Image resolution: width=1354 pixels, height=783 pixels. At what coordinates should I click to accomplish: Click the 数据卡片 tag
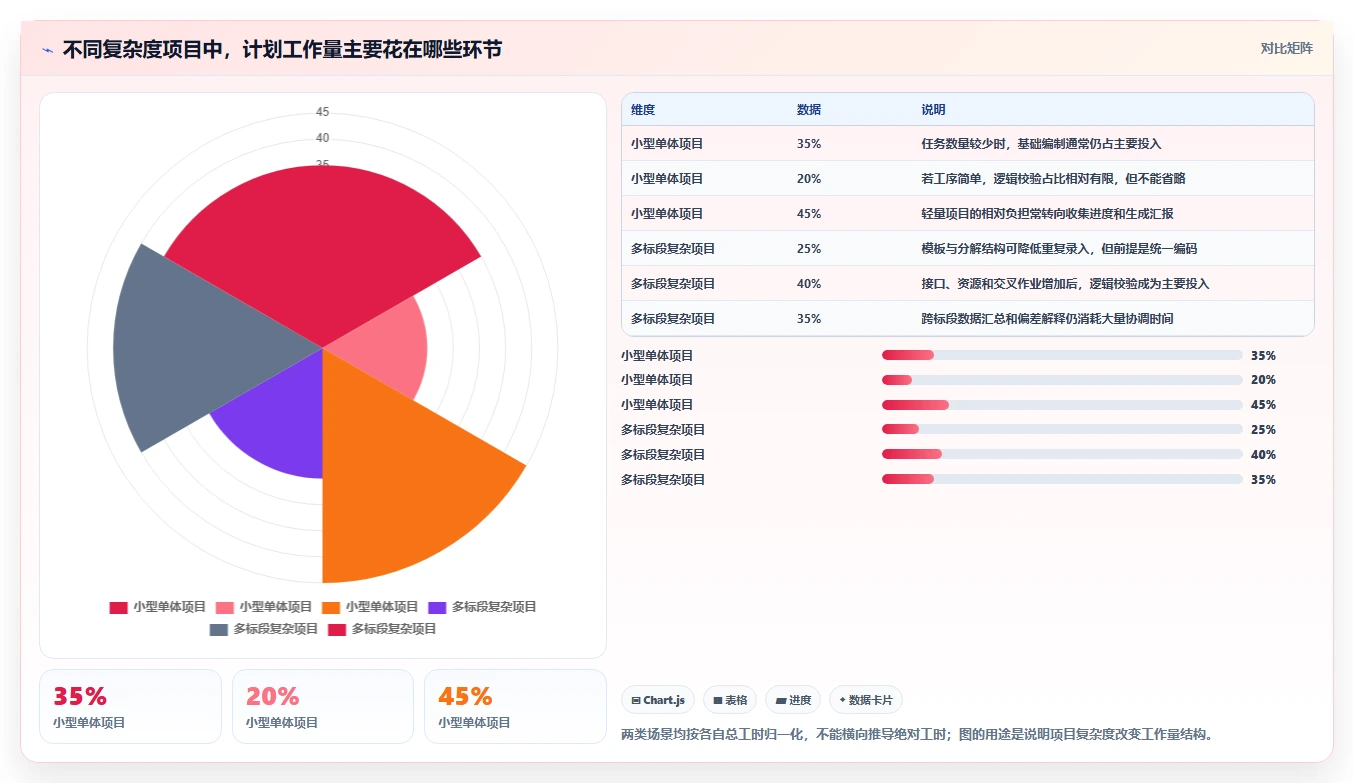tap(866, 700)
